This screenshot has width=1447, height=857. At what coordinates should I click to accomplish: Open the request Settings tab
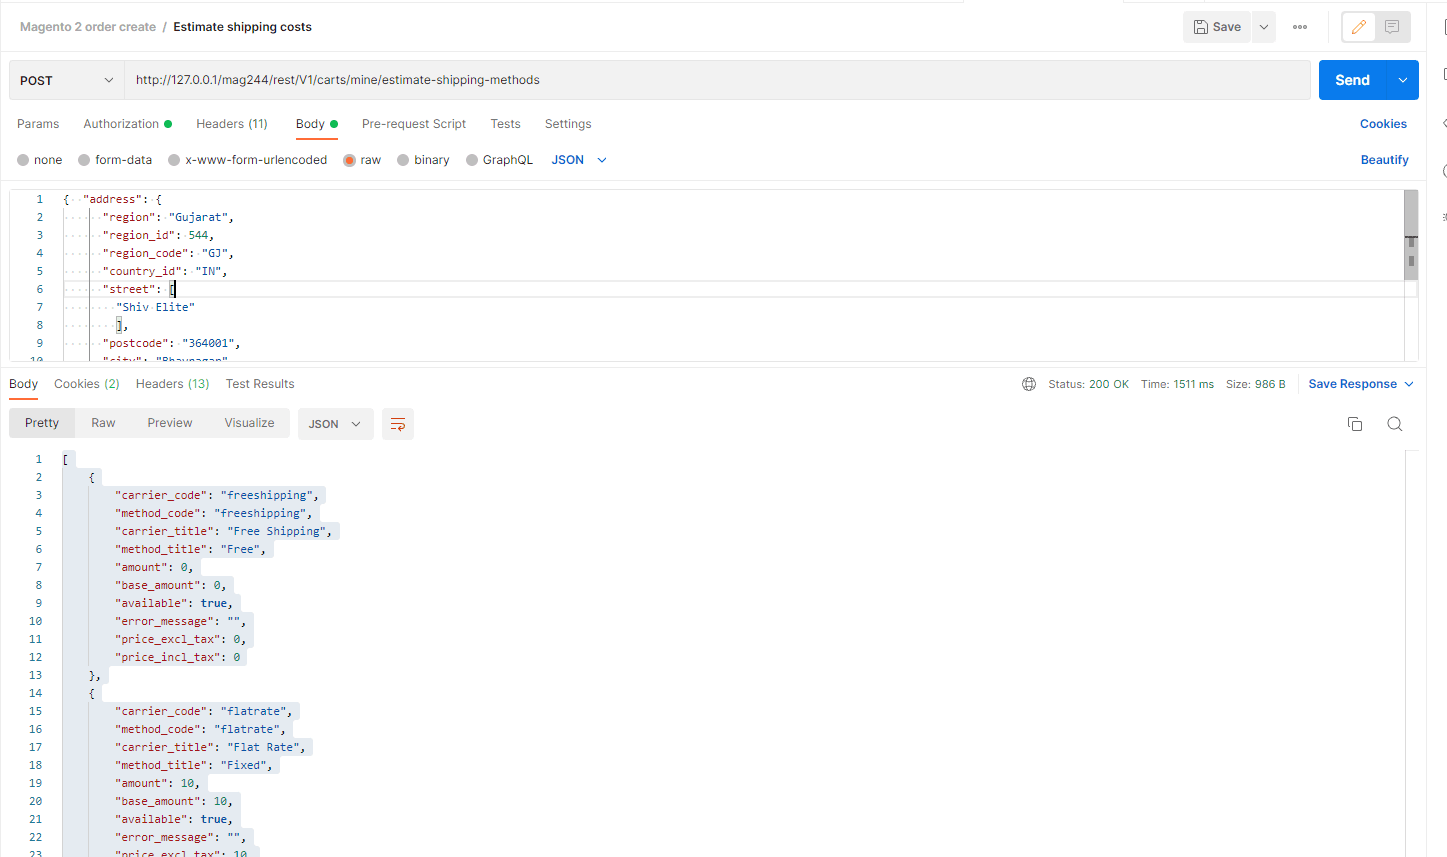(x=568, y=124)
